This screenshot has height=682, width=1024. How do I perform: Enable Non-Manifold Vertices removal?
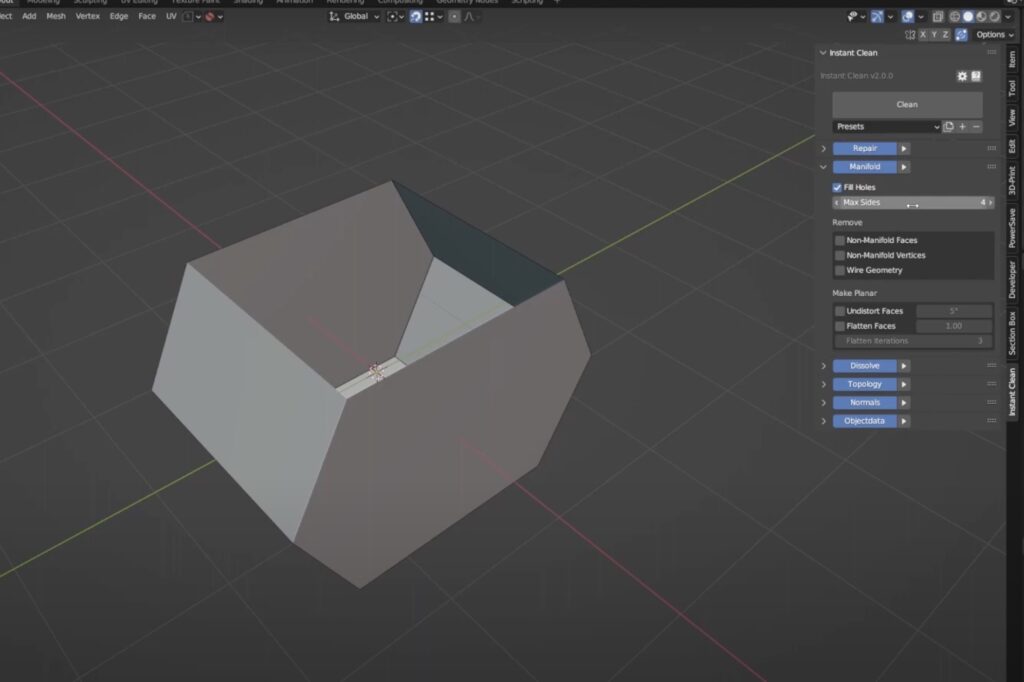[x=840, y=255]
